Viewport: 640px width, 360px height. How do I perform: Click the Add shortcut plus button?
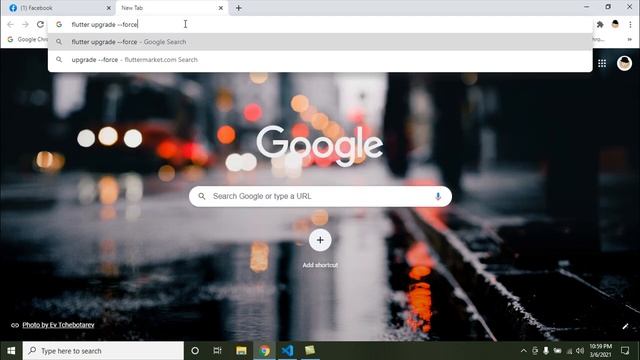pos(320,240)
